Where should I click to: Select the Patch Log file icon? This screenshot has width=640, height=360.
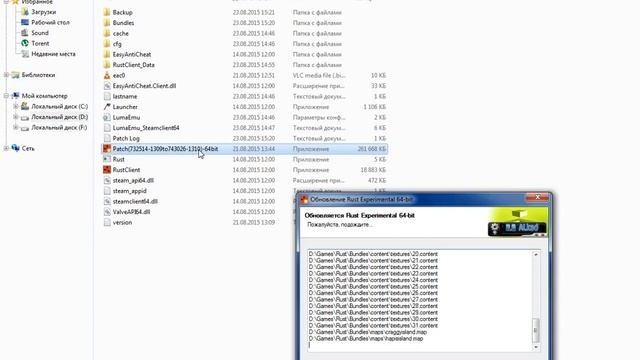[107, 138]
